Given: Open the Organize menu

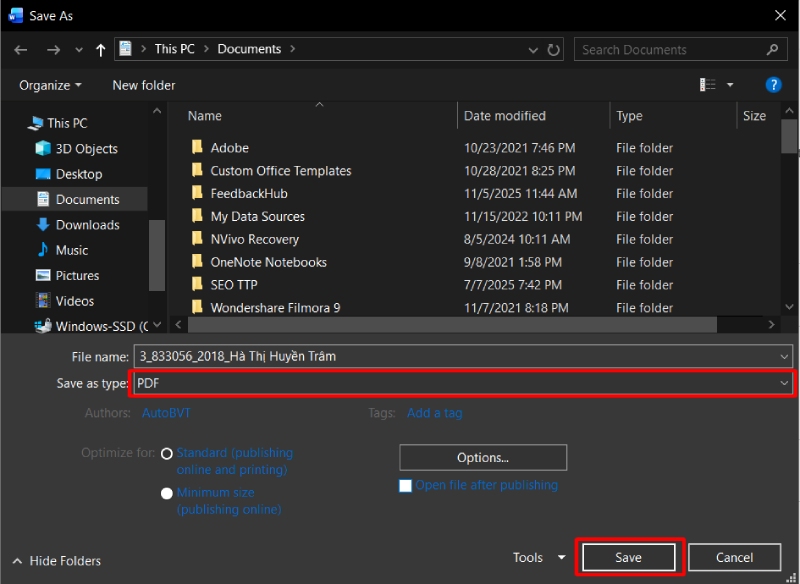Looking at the screenshot, I should (50, 85).
